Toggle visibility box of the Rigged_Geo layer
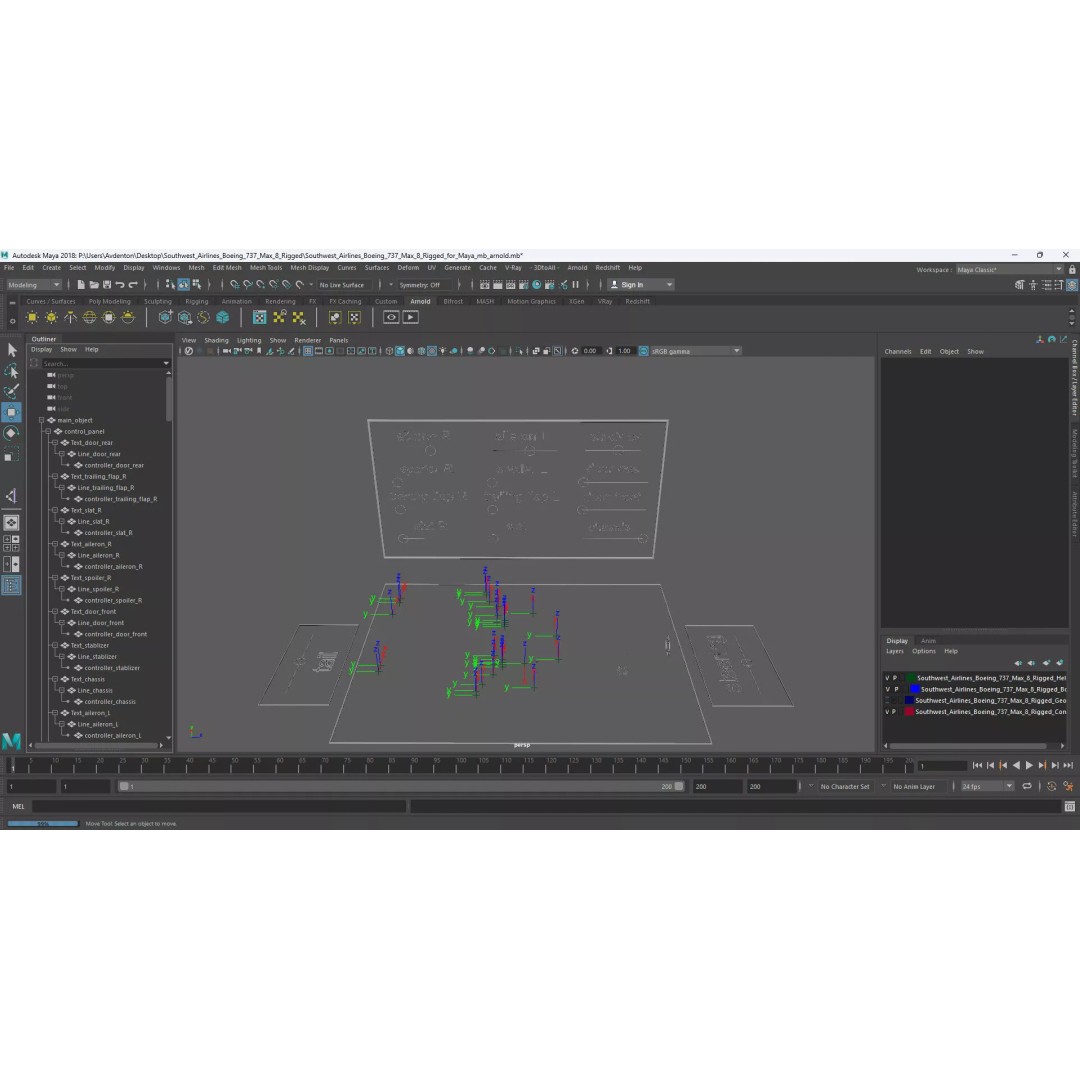Viewport: 1080px width, 1080px height. (x=887, y=700)
